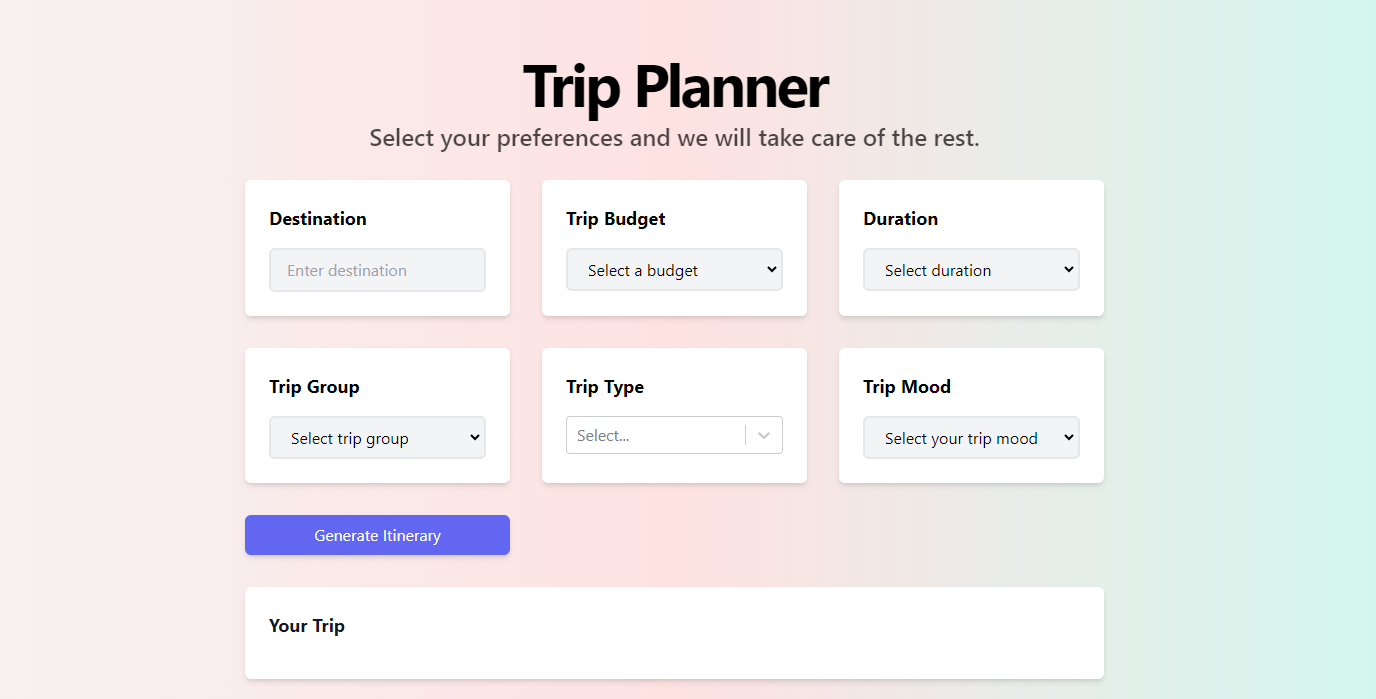
Task: Click the Select your preferences subtitle text
Action: 674,138
